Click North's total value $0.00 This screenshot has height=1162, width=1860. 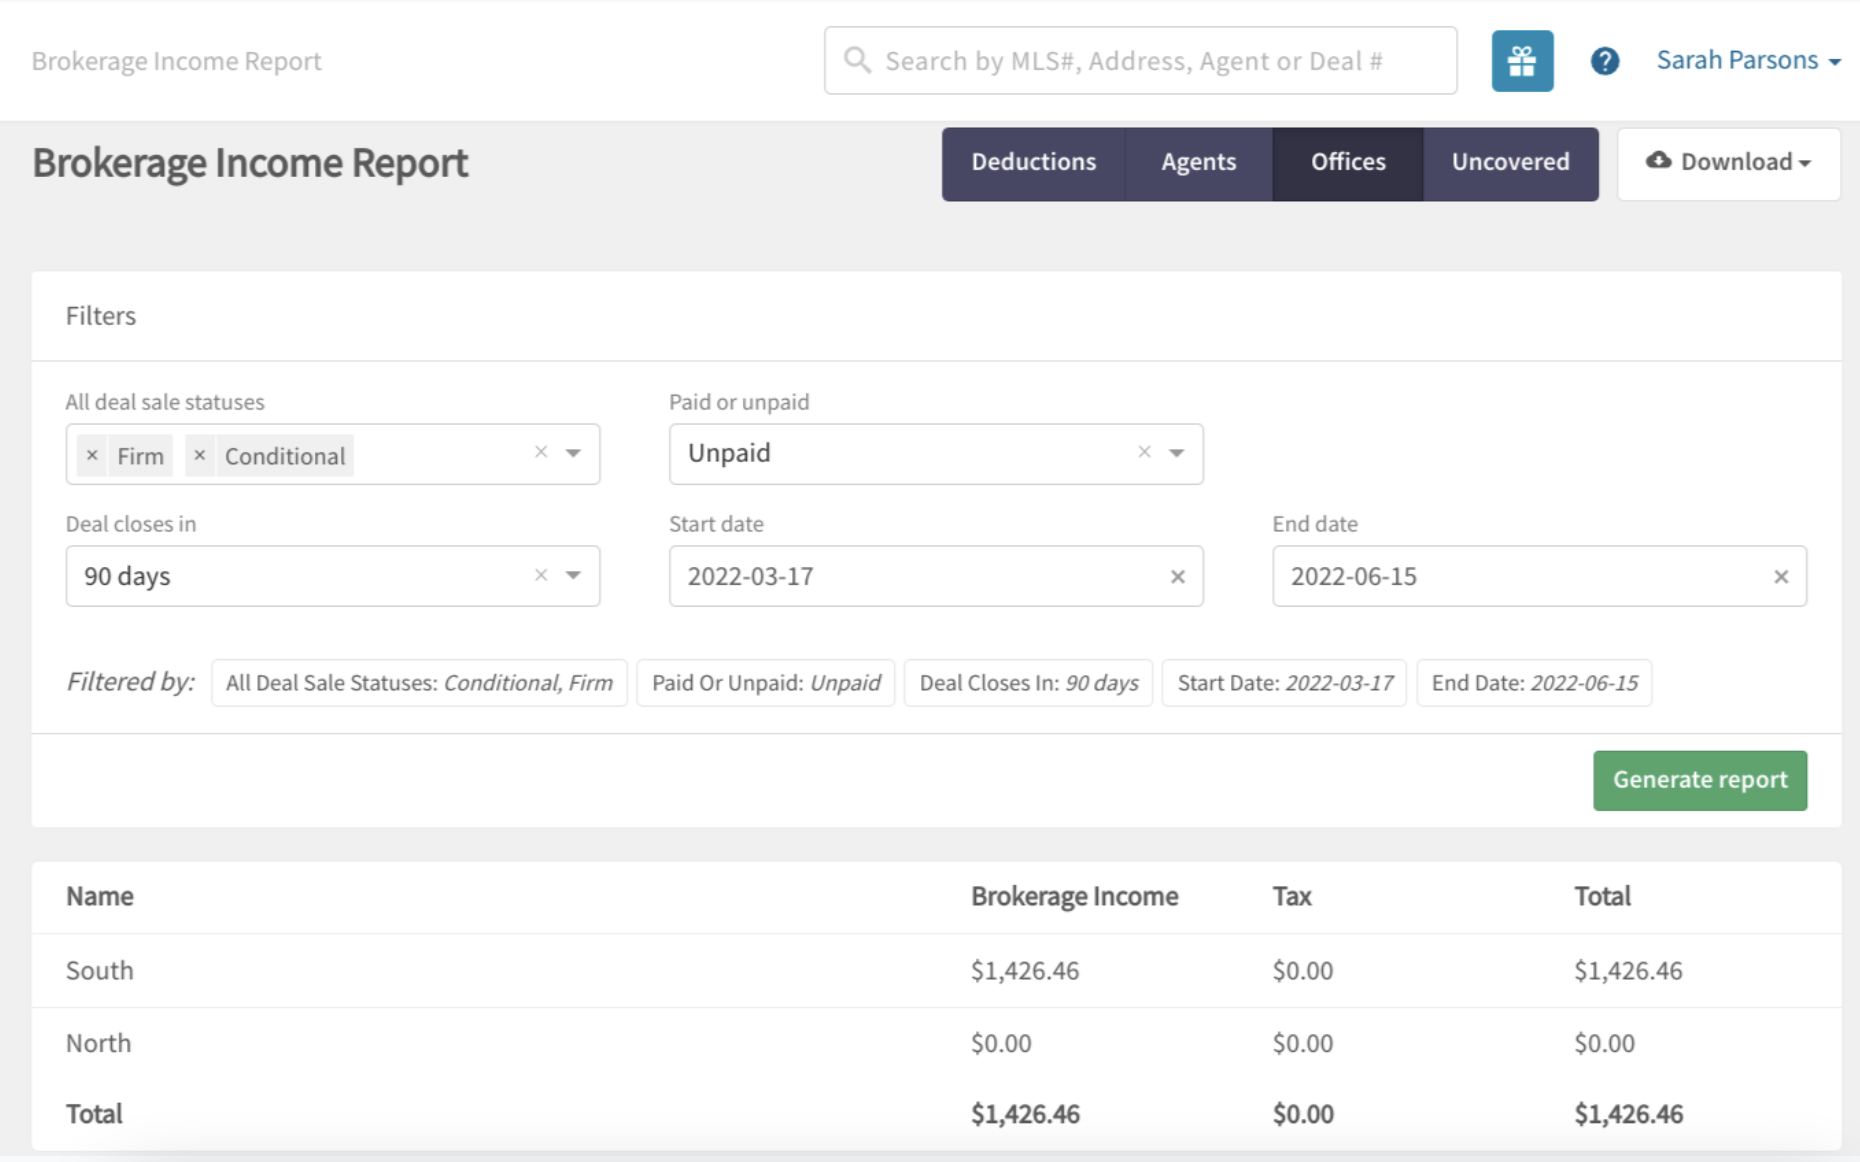point(1605,1043)
